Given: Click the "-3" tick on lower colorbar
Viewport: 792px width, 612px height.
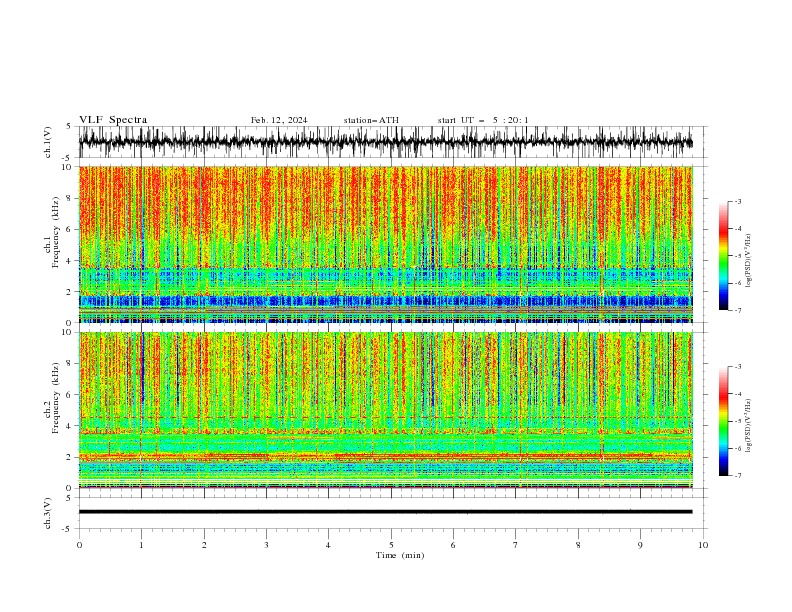Looking at the screenshot, I should pyautogui.click(x=737, y=367).
